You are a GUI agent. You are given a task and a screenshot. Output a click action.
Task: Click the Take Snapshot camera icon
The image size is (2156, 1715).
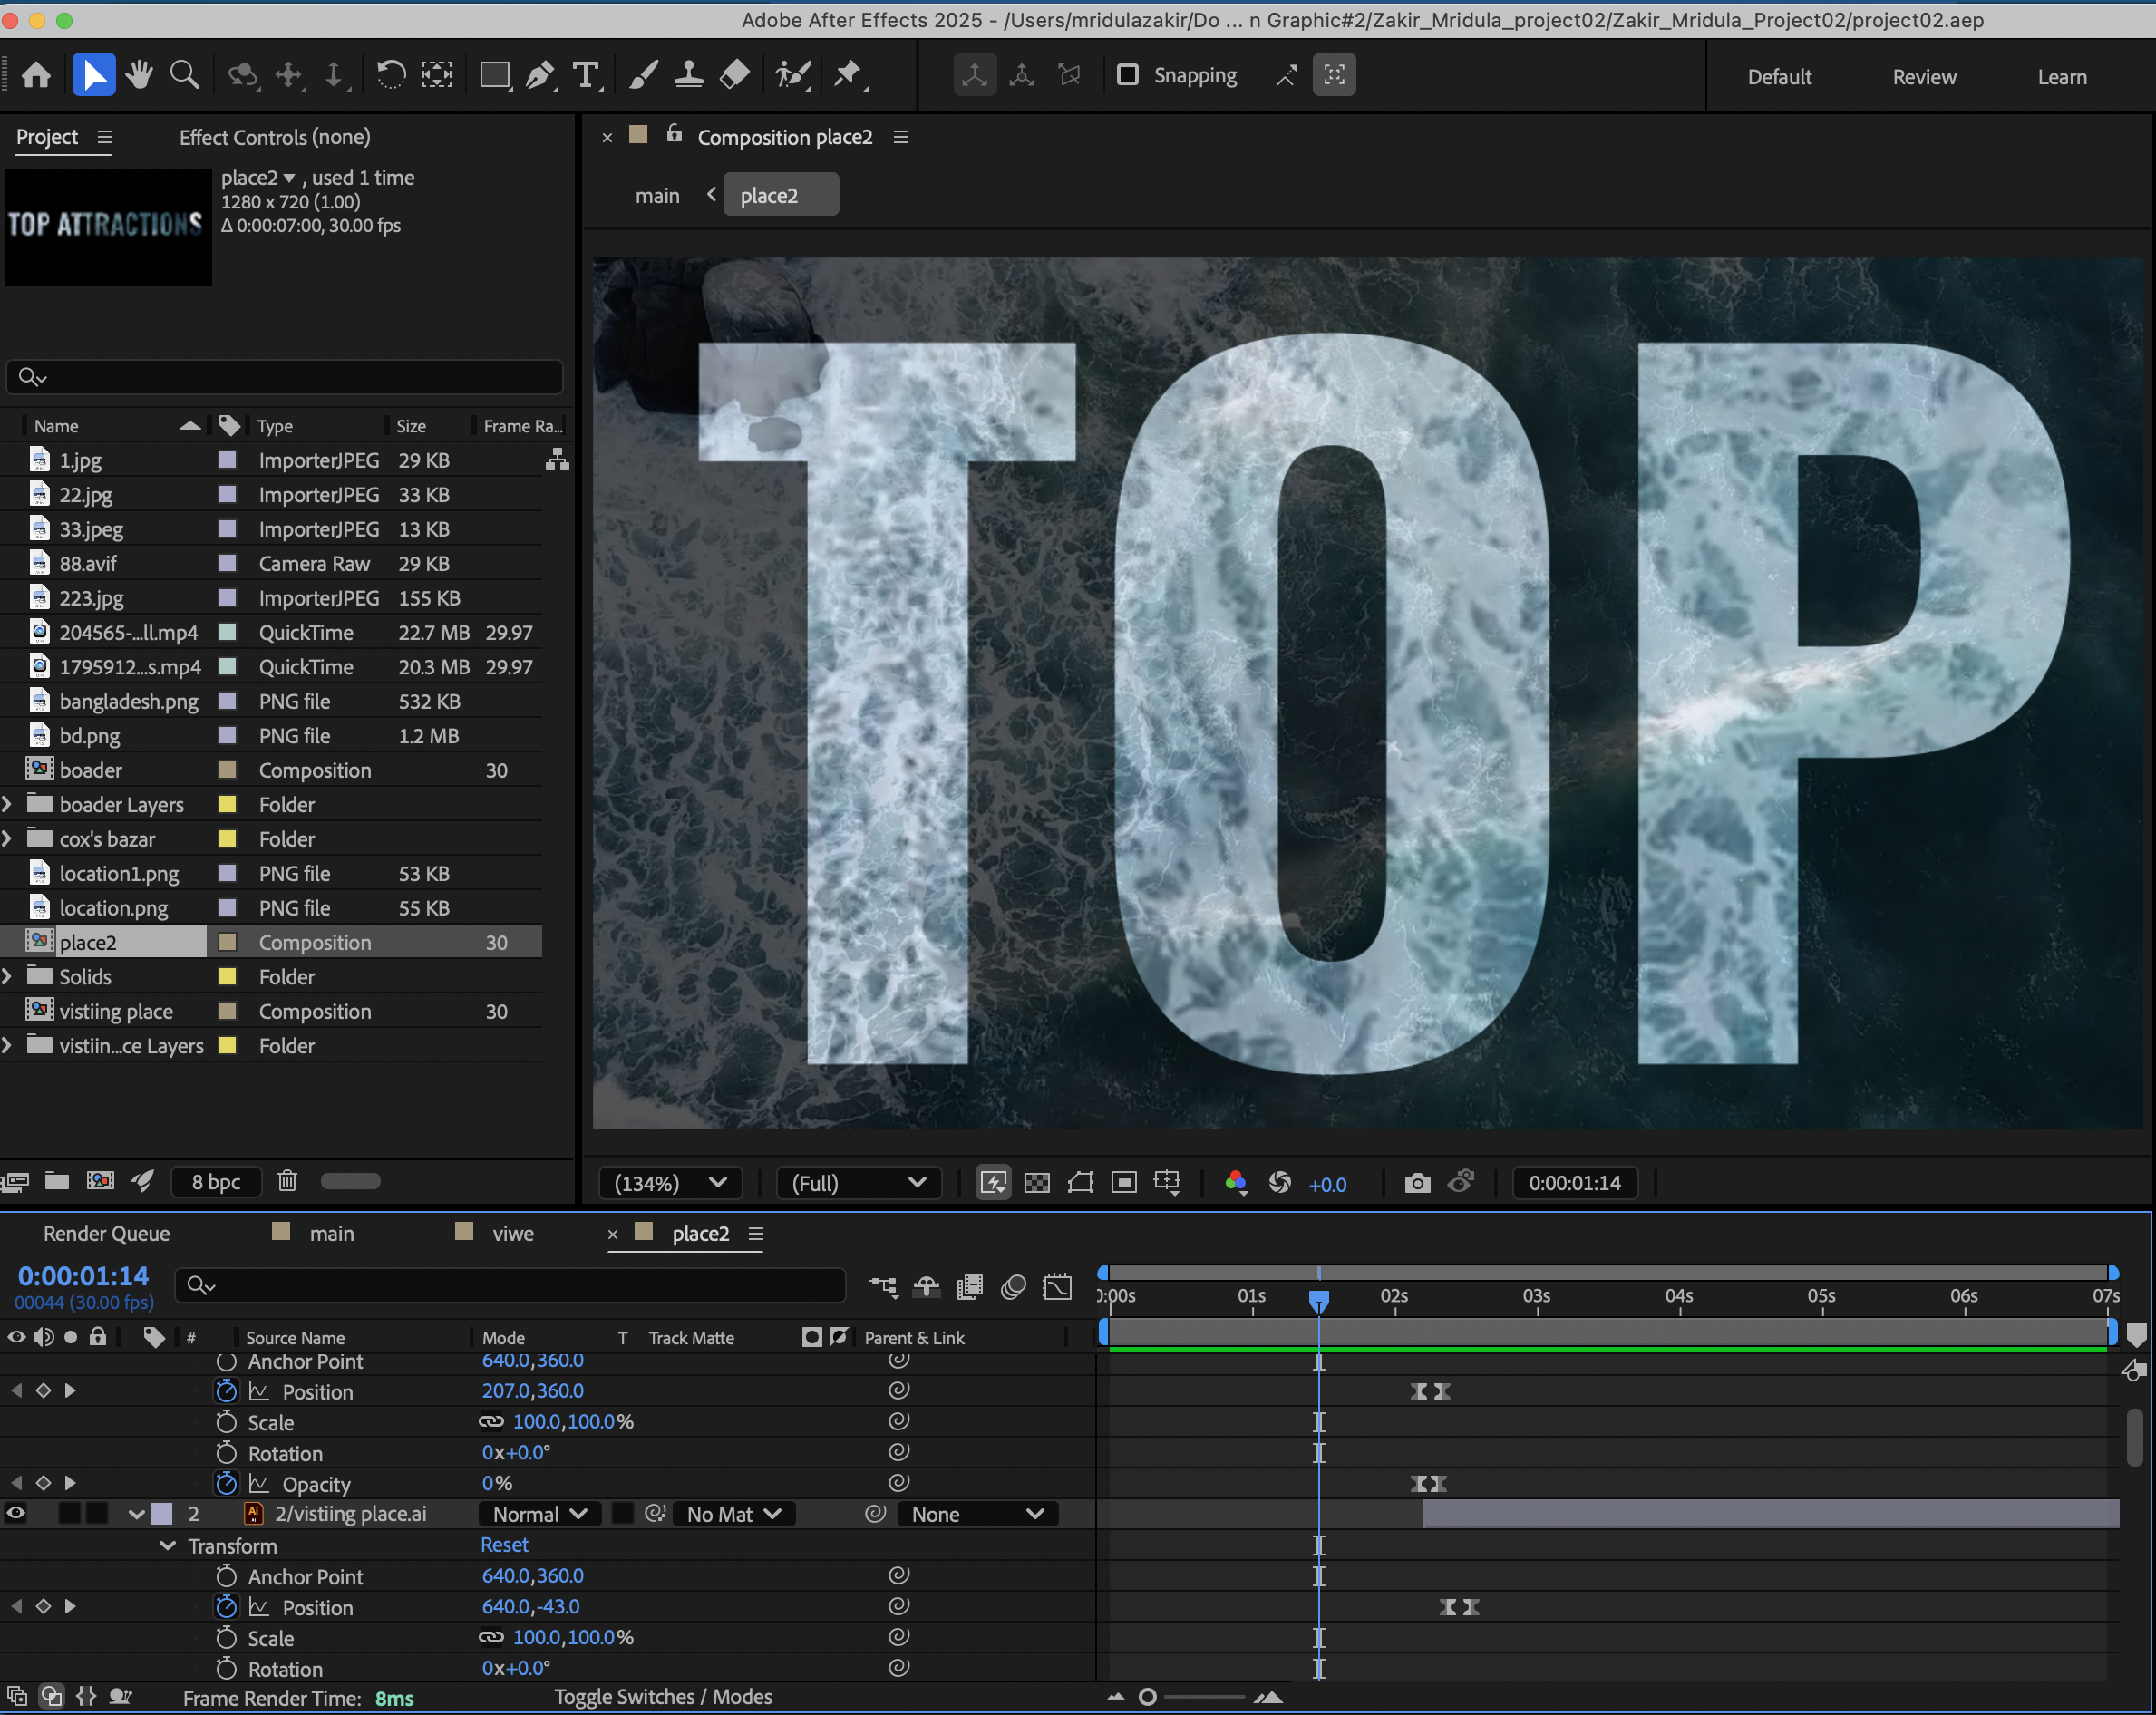coord(1416,1183)
